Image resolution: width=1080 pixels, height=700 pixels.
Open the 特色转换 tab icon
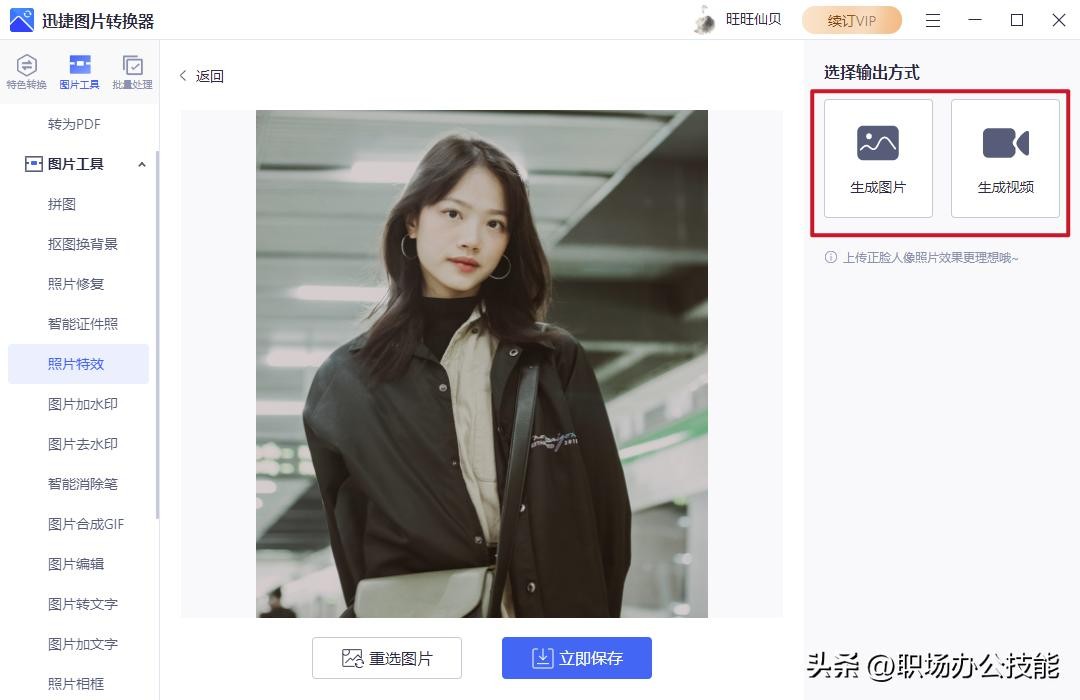[x=26, y=65]
